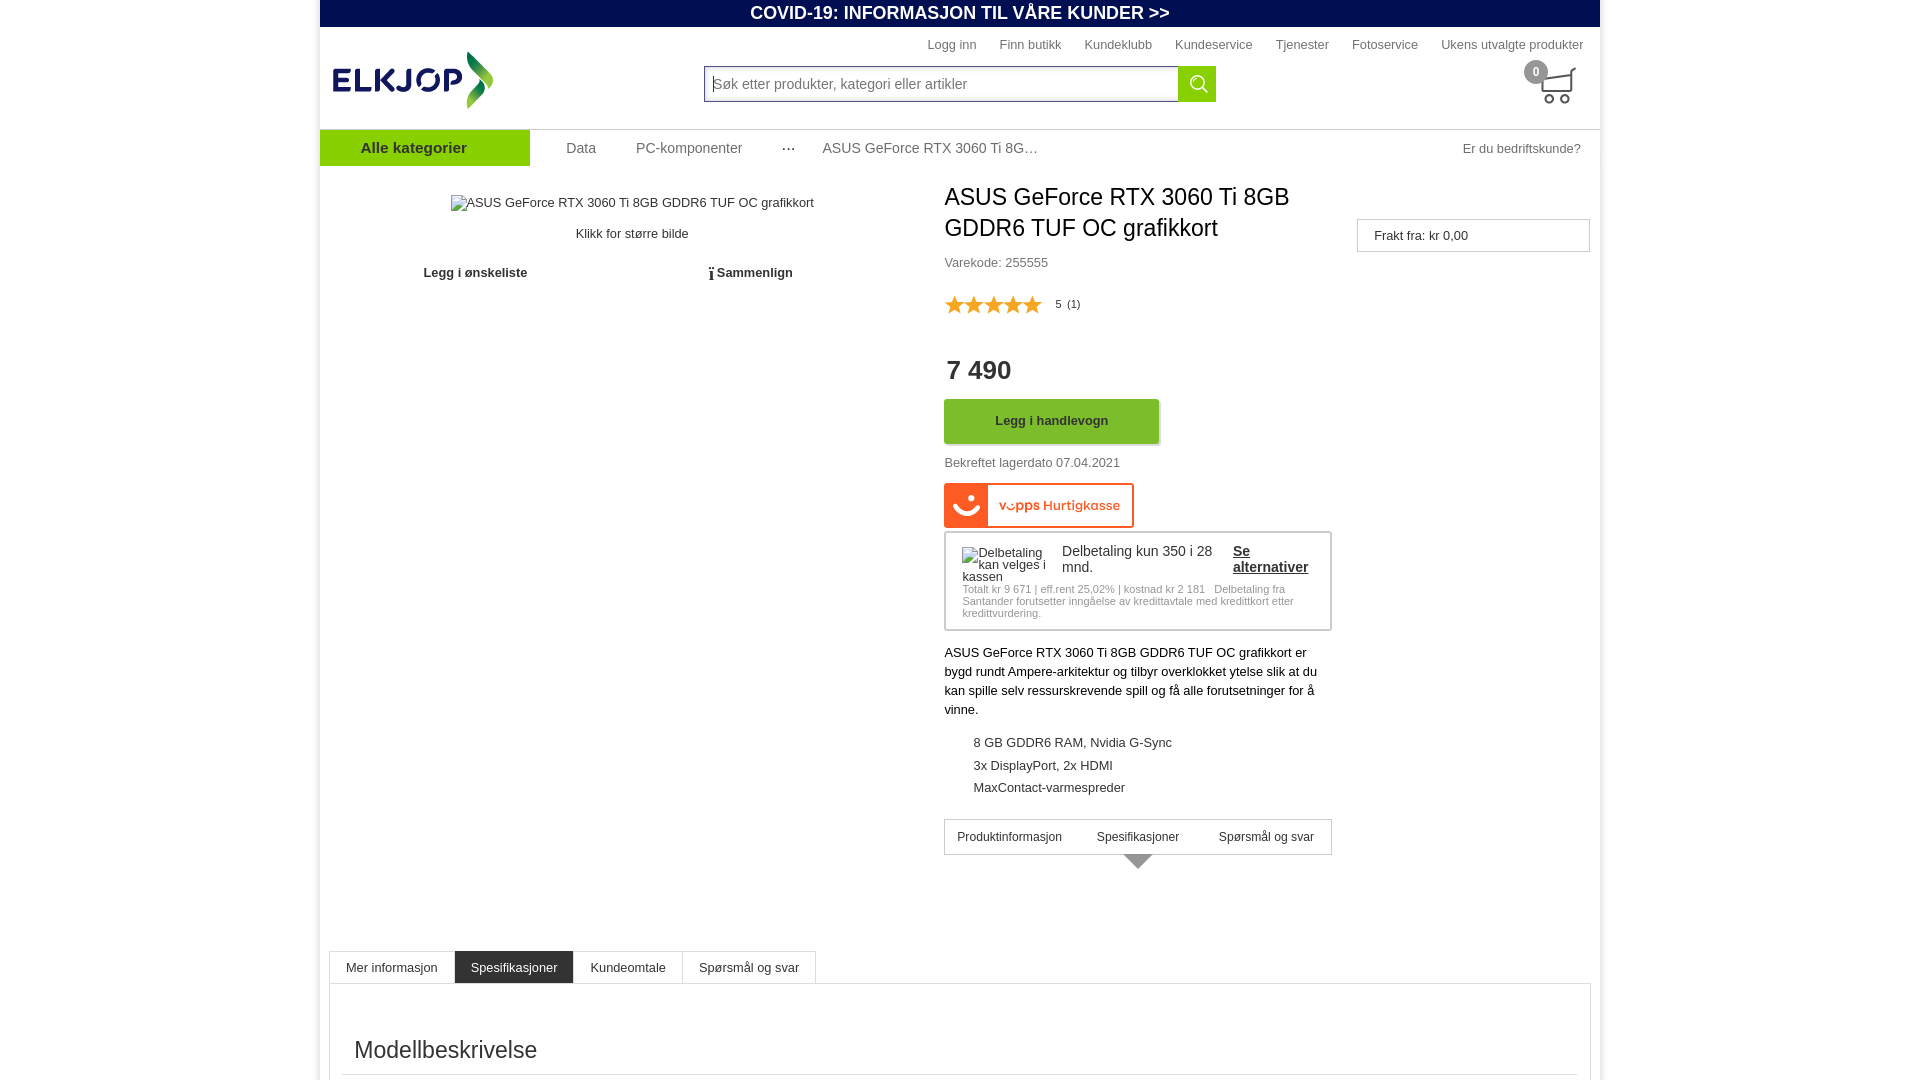The width and height of the screenshot is (1920, 1080).
Task: Click 'Delbetaling kun 350 i 28 mnd.' text
Action: pyautogui.click(x=1137, y=559)
